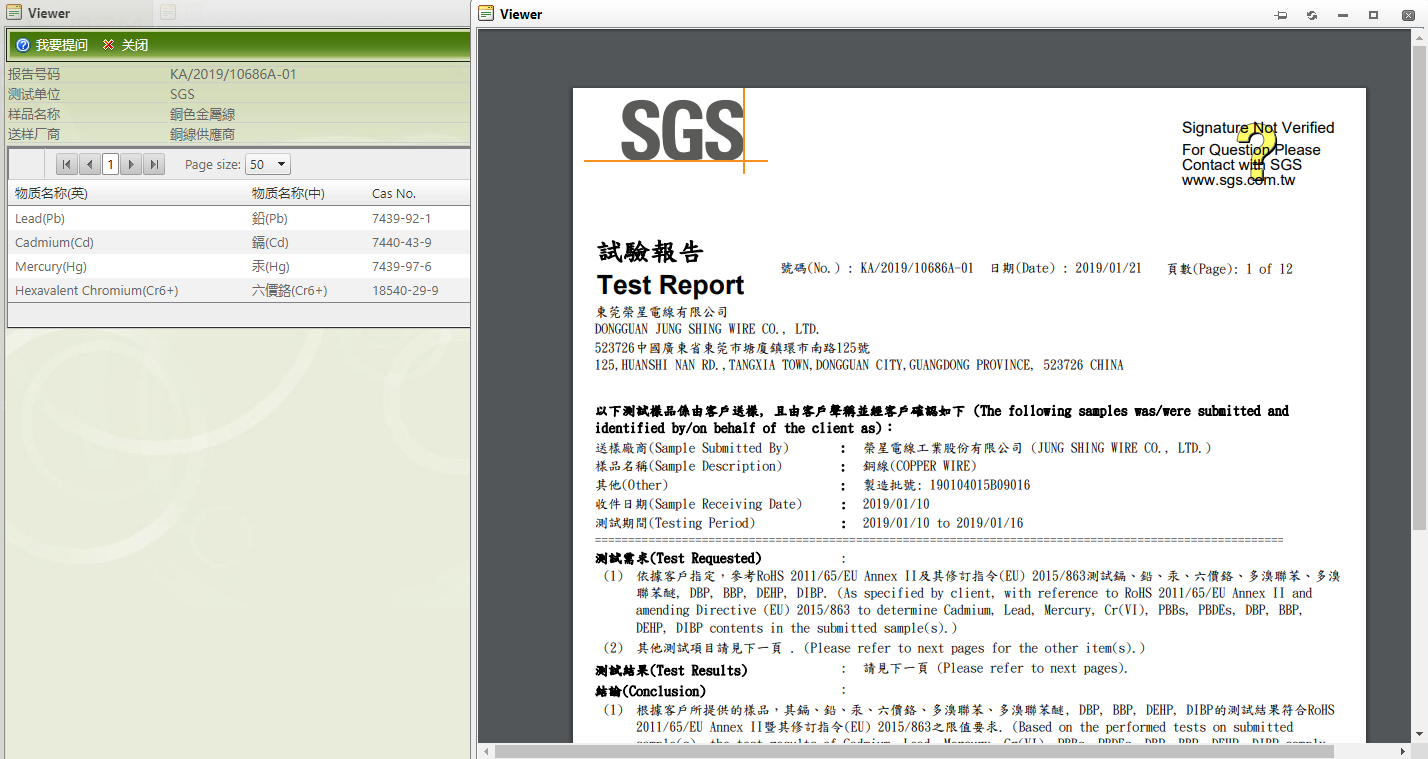1428x759 pixels.
Task: Click the Page 1 of 12 indicator
Action: (1230, 268)
